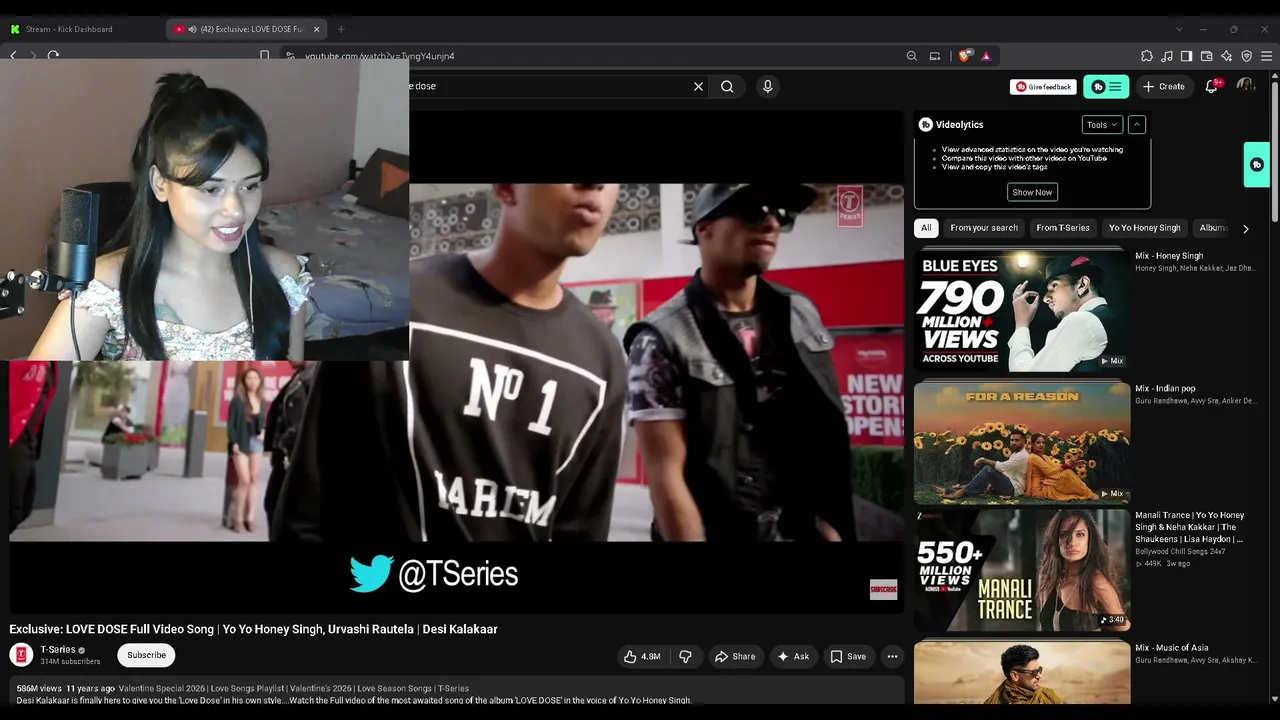Open the TubeBuddy menu button in header
This screenshot has width=1280, height=720.
coord(1106,87)
